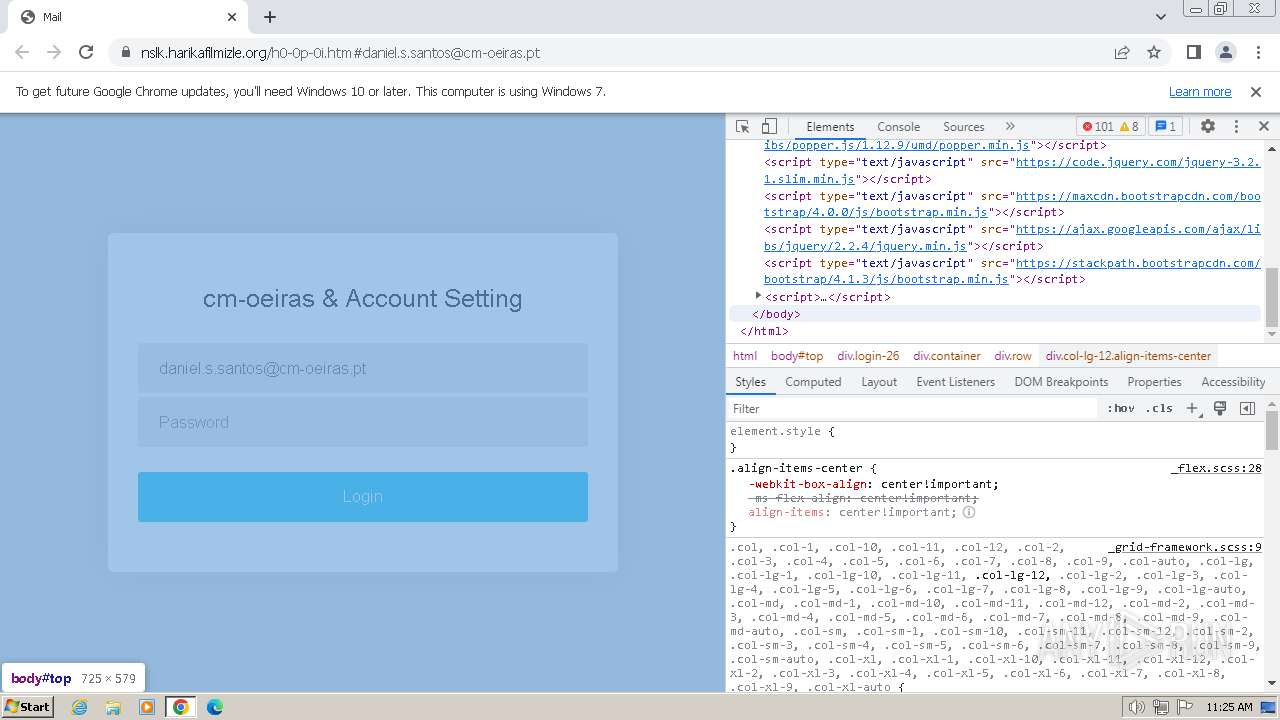
Task: Switch to the Sources tab
Action: (964, 127)
